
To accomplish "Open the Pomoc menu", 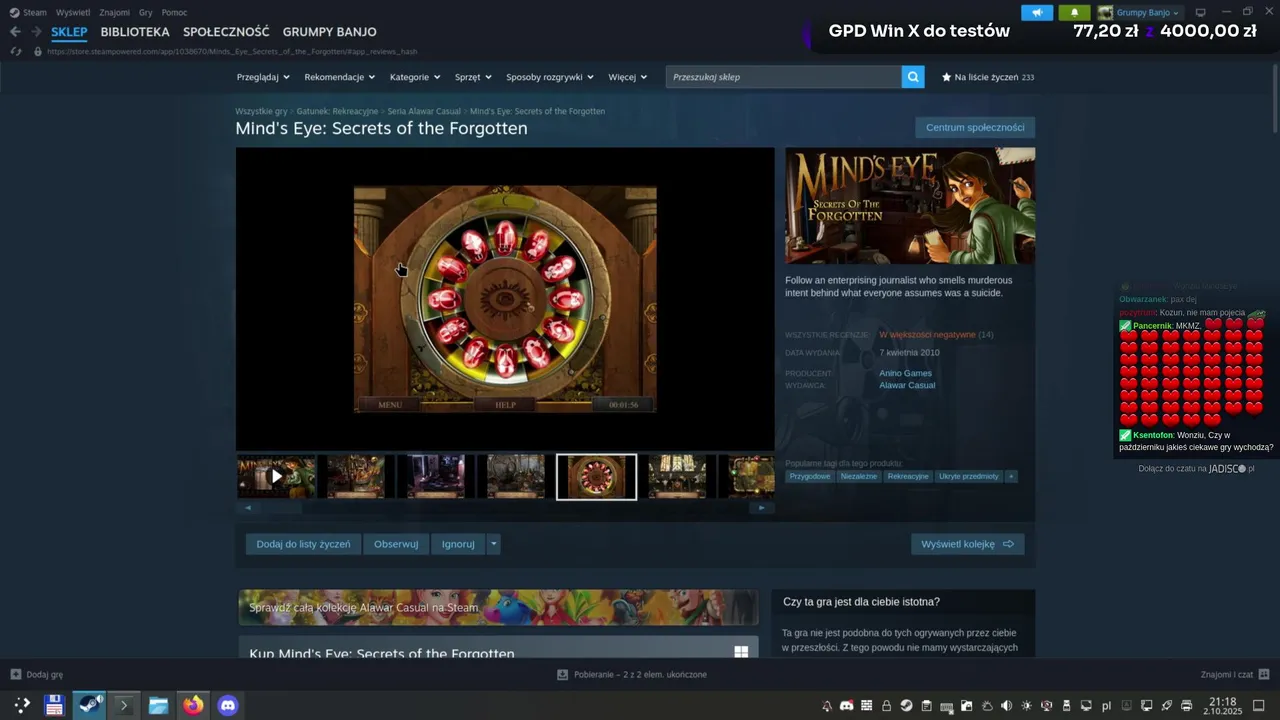I will [174, 12].
